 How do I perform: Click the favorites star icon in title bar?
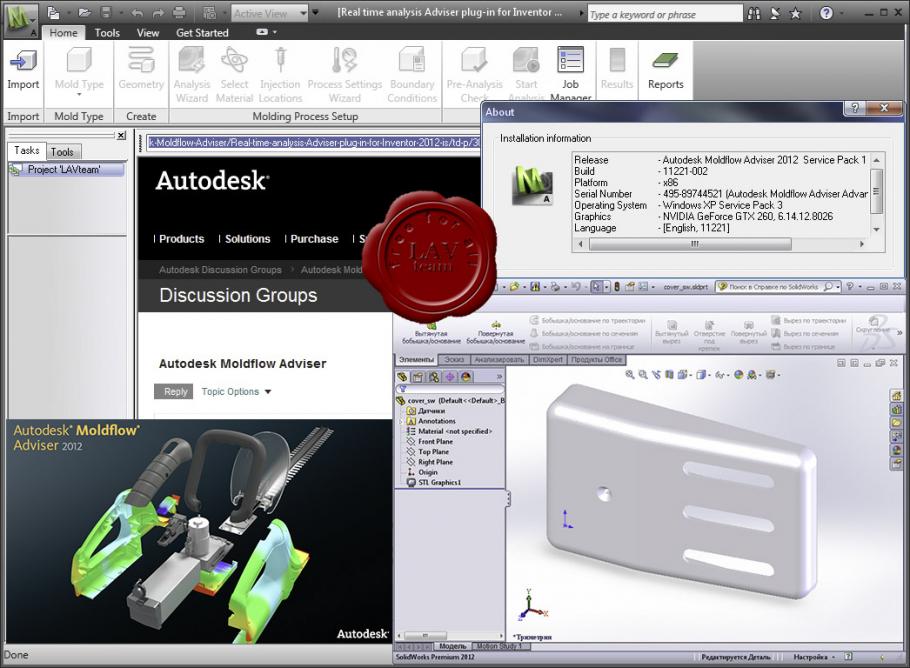(795, 14)
